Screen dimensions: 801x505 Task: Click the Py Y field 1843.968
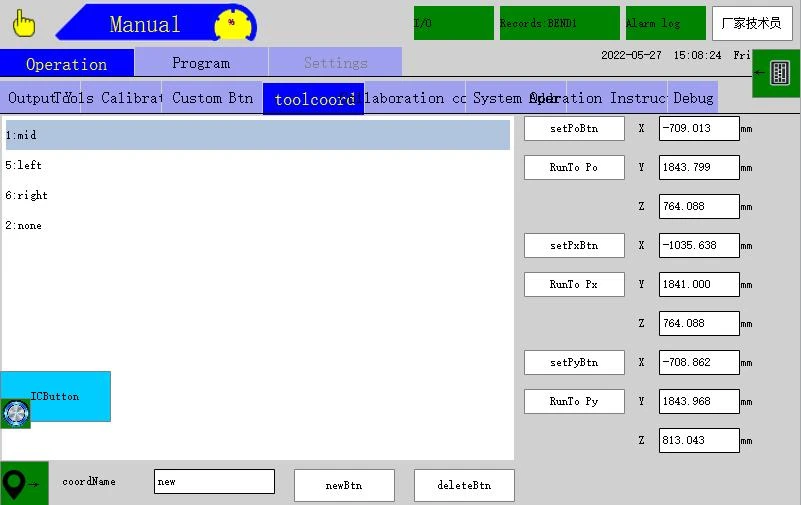tap(699, 401)
